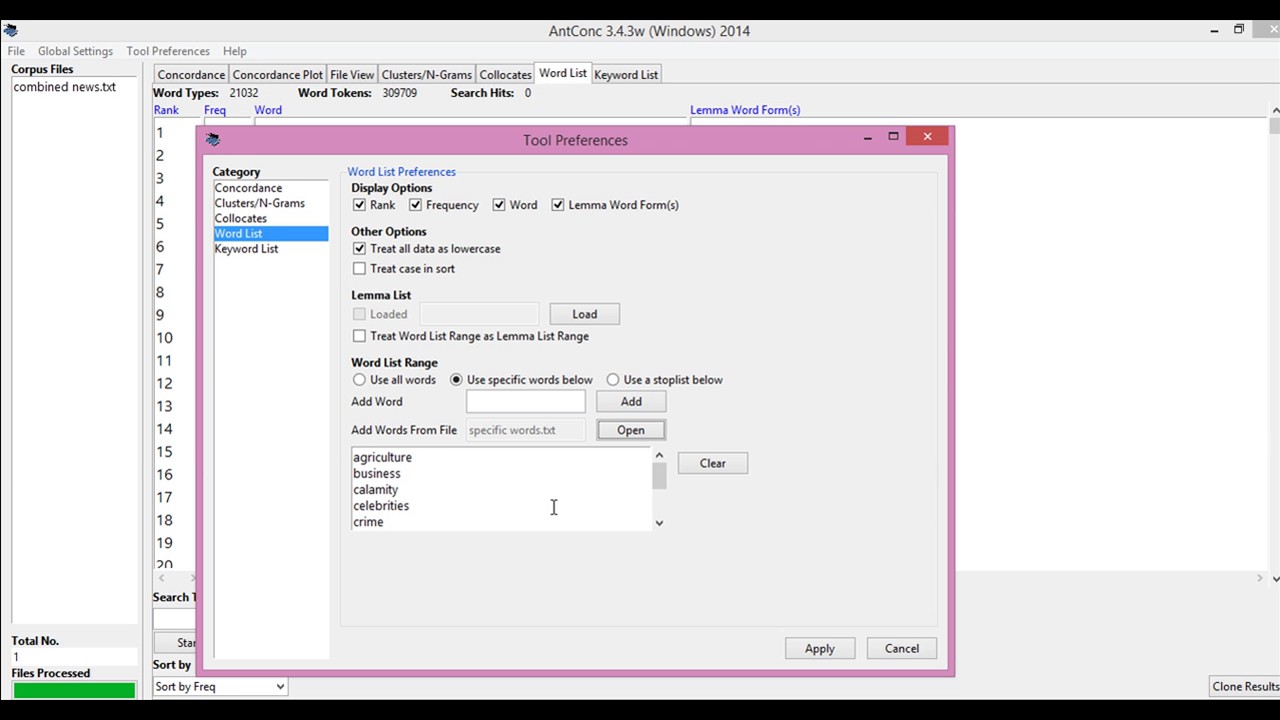Select Word List in the Category list
The height and width of the screenshot is (720, 1280).
click(270, 233)
